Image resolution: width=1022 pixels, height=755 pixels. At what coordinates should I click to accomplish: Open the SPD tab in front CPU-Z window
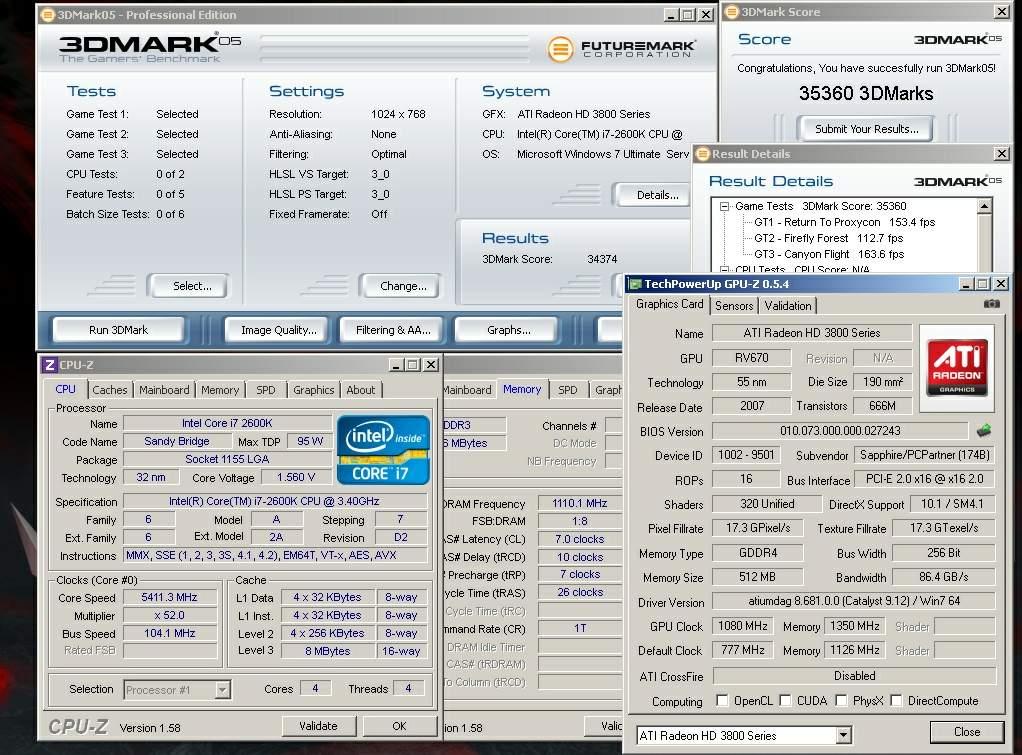pos(265,390)
